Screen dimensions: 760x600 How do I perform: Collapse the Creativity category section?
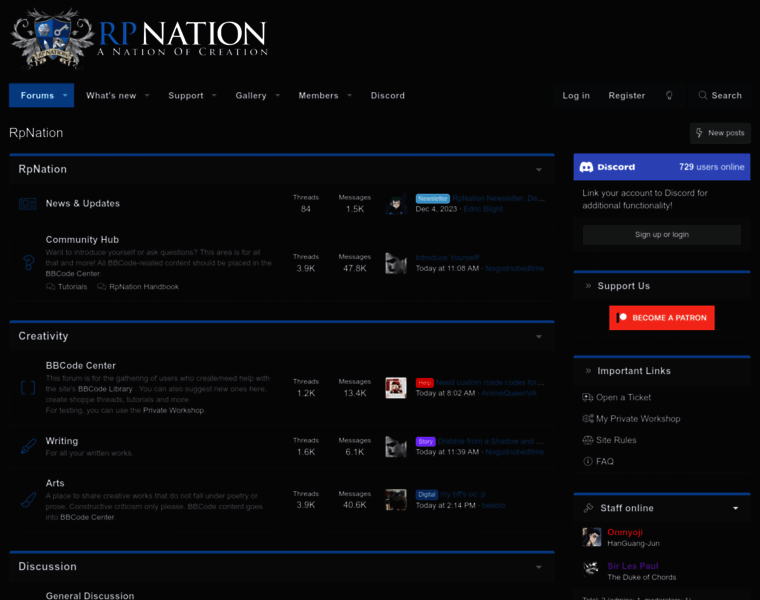539,337
